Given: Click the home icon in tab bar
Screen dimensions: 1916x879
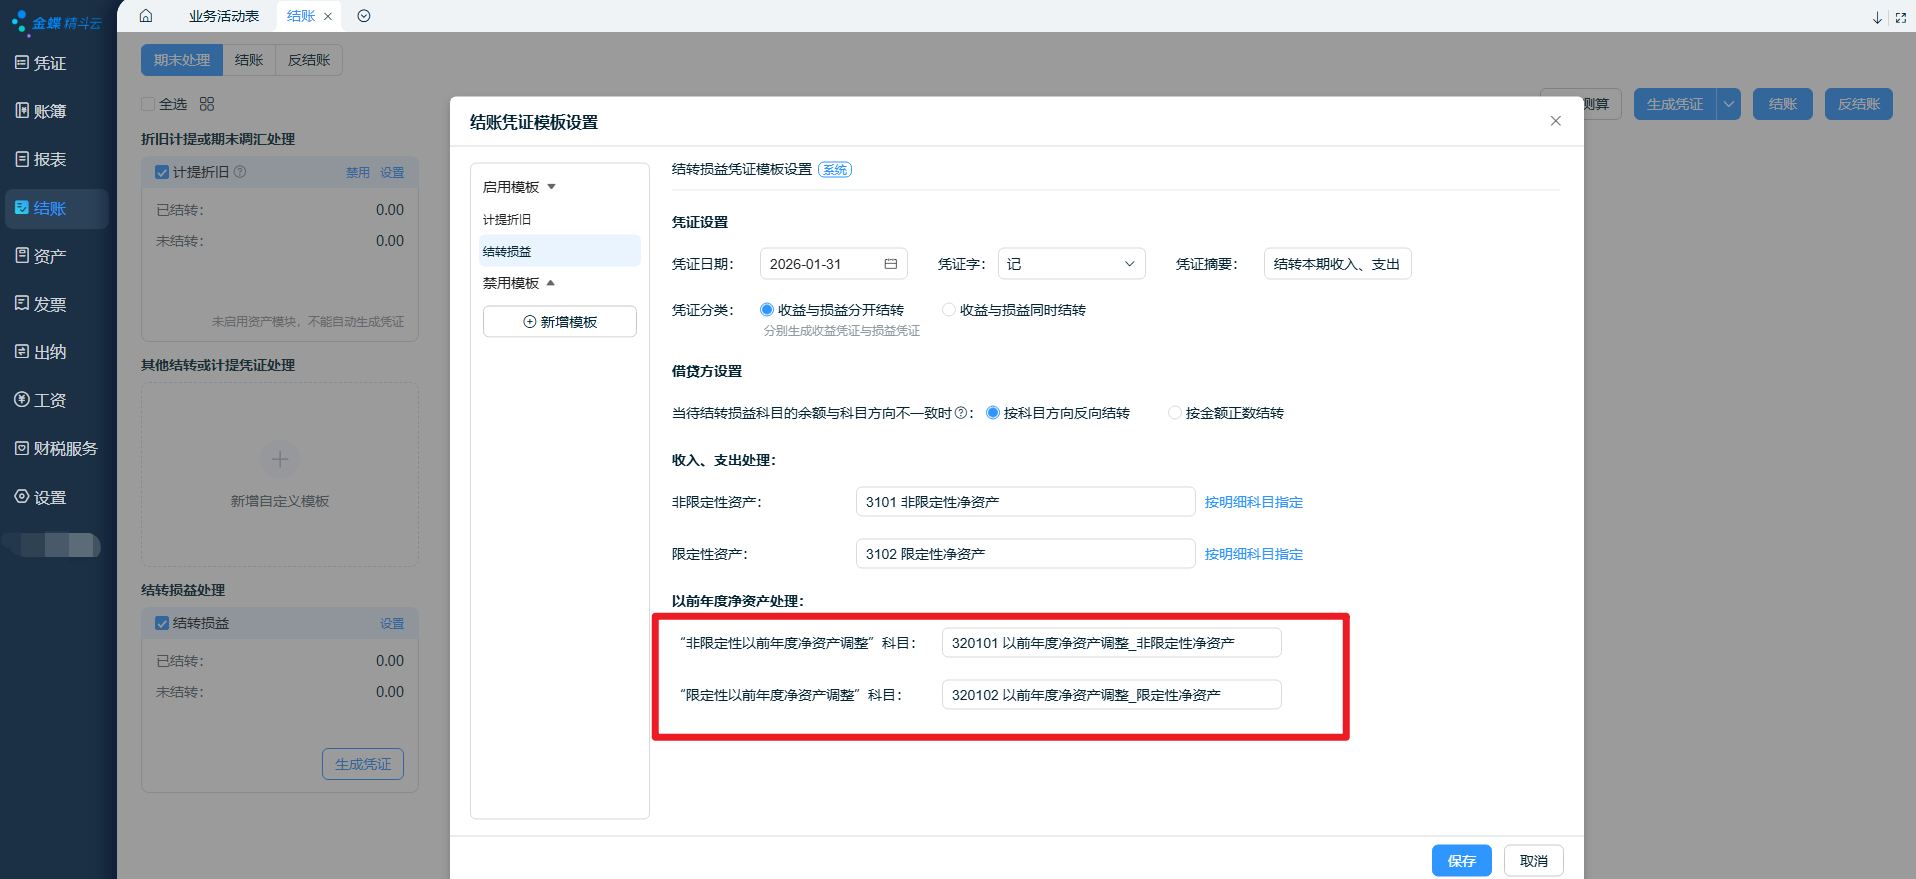Looking at the screenshot, I should (x=146, y=16).
